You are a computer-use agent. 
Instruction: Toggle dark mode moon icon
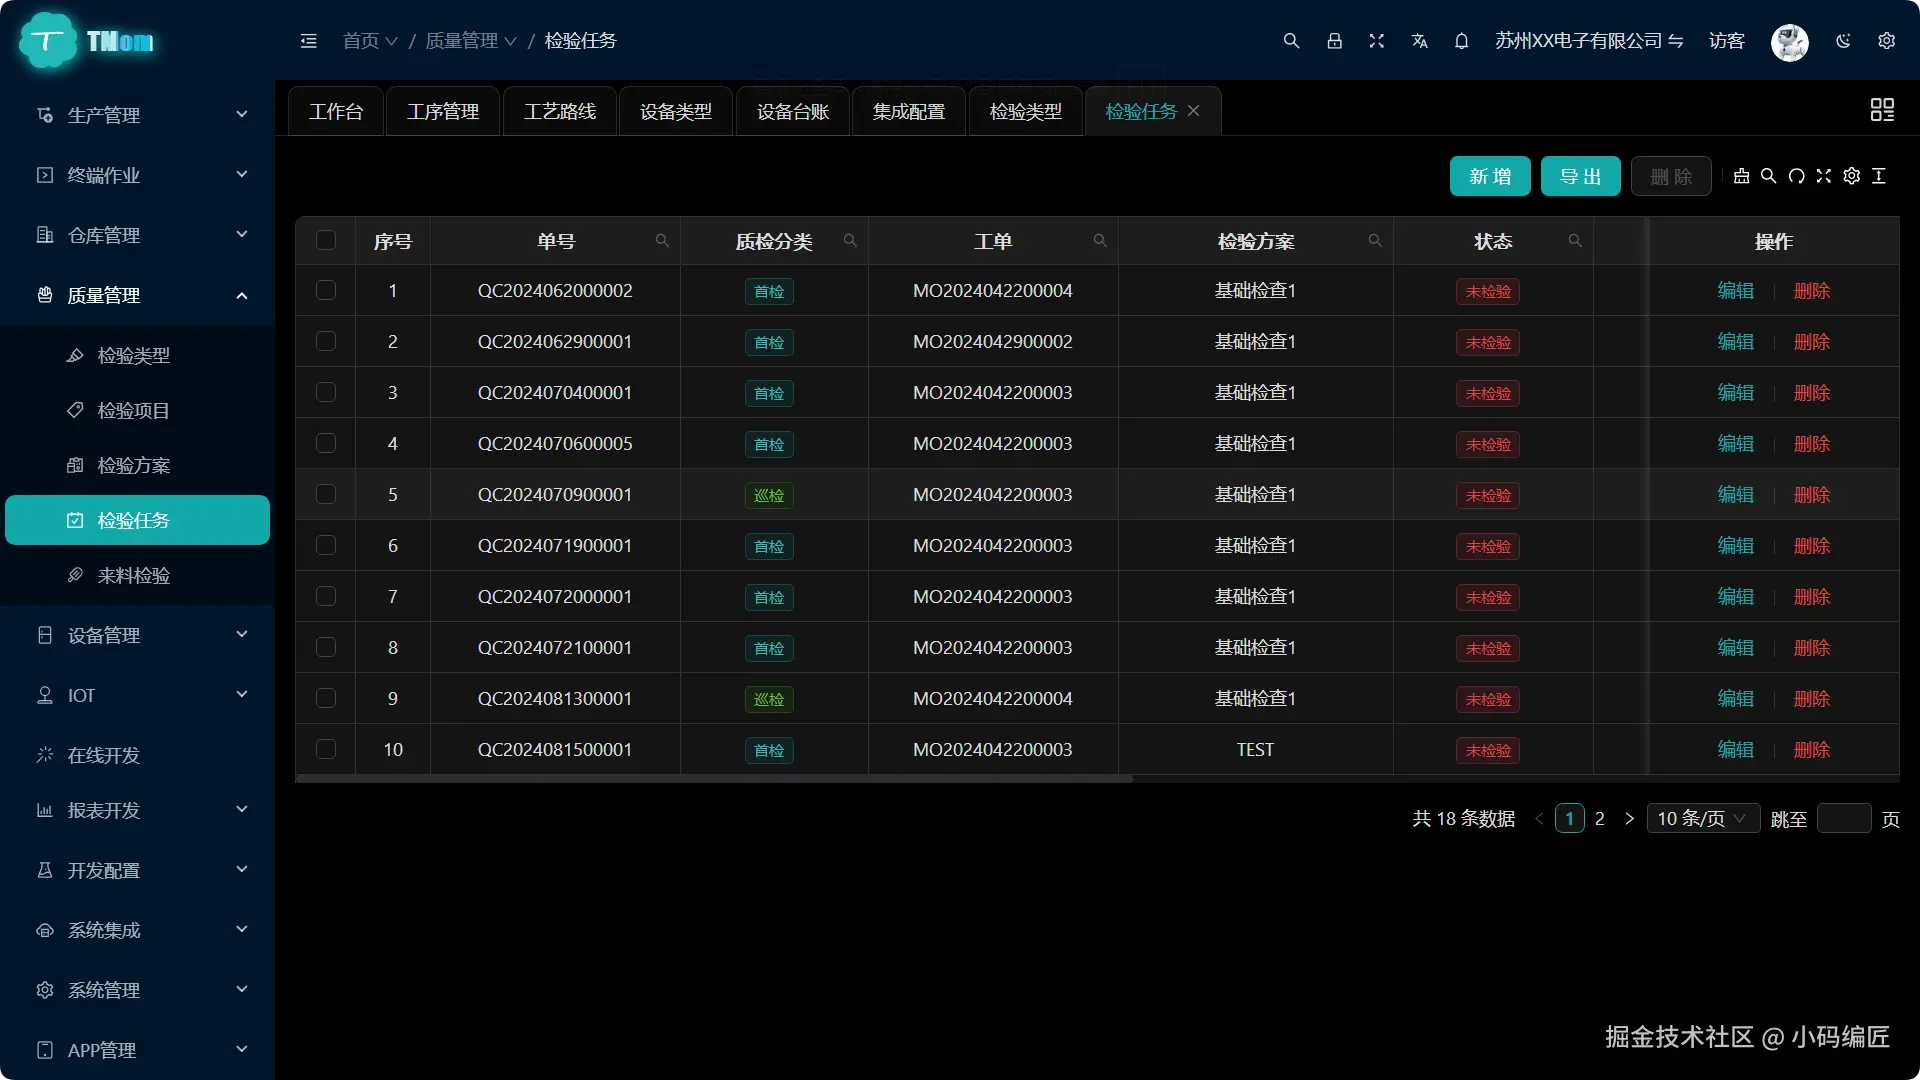pyautogui.click(x=1843, y=41)
